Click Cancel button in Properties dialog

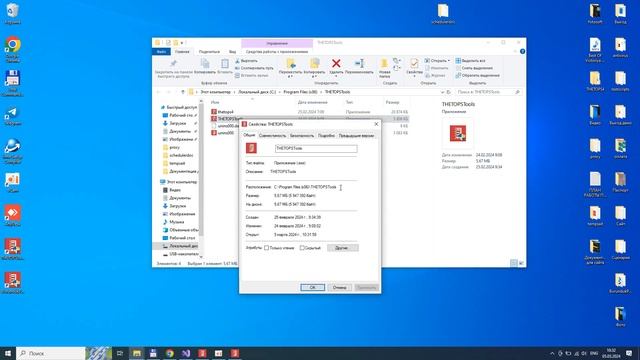pyautogui.click(x=339, y=287)
